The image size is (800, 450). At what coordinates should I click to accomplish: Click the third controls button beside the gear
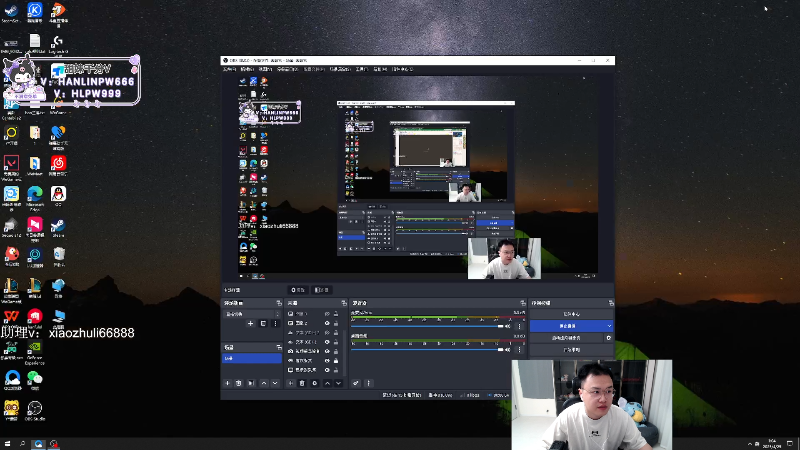(566, 338)
